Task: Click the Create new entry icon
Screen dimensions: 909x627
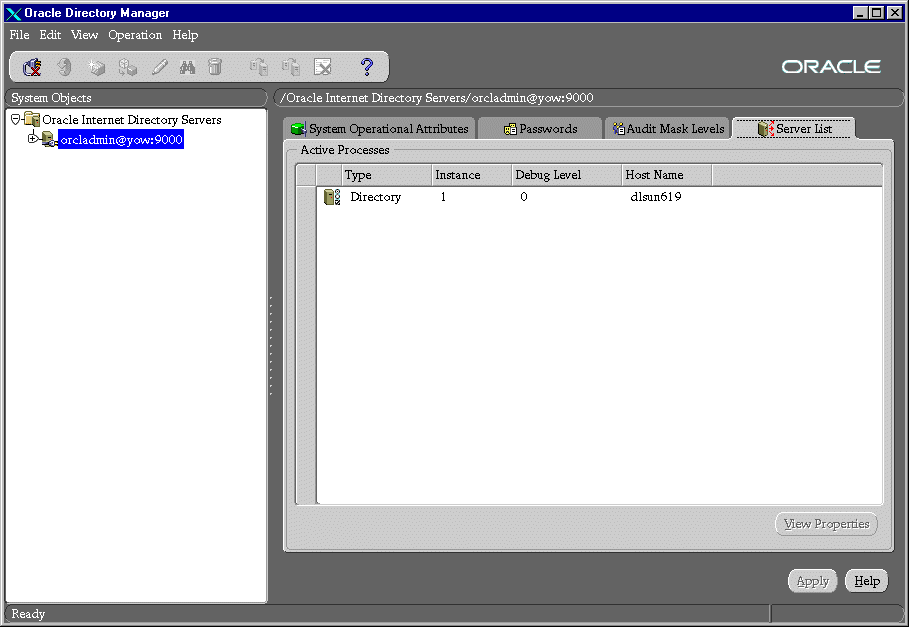Action: [x=96, y=67]
